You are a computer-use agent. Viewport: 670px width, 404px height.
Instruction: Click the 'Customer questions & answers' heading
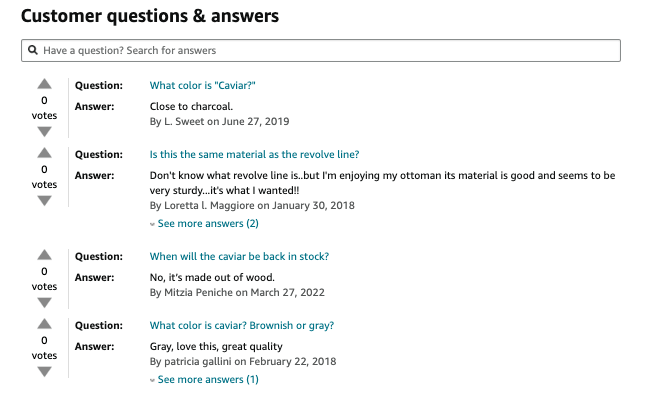pos(150,16)
